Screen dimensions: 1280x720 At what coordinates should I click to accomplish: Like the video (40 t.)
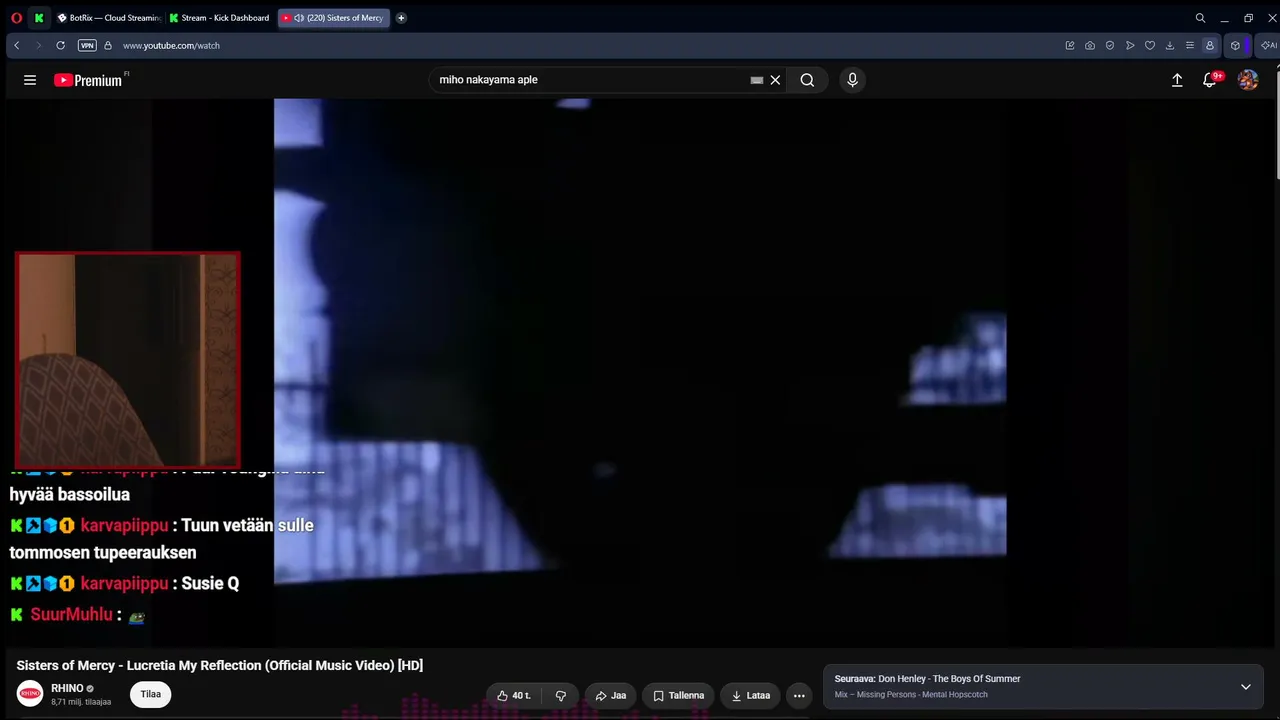click(514, 695)
